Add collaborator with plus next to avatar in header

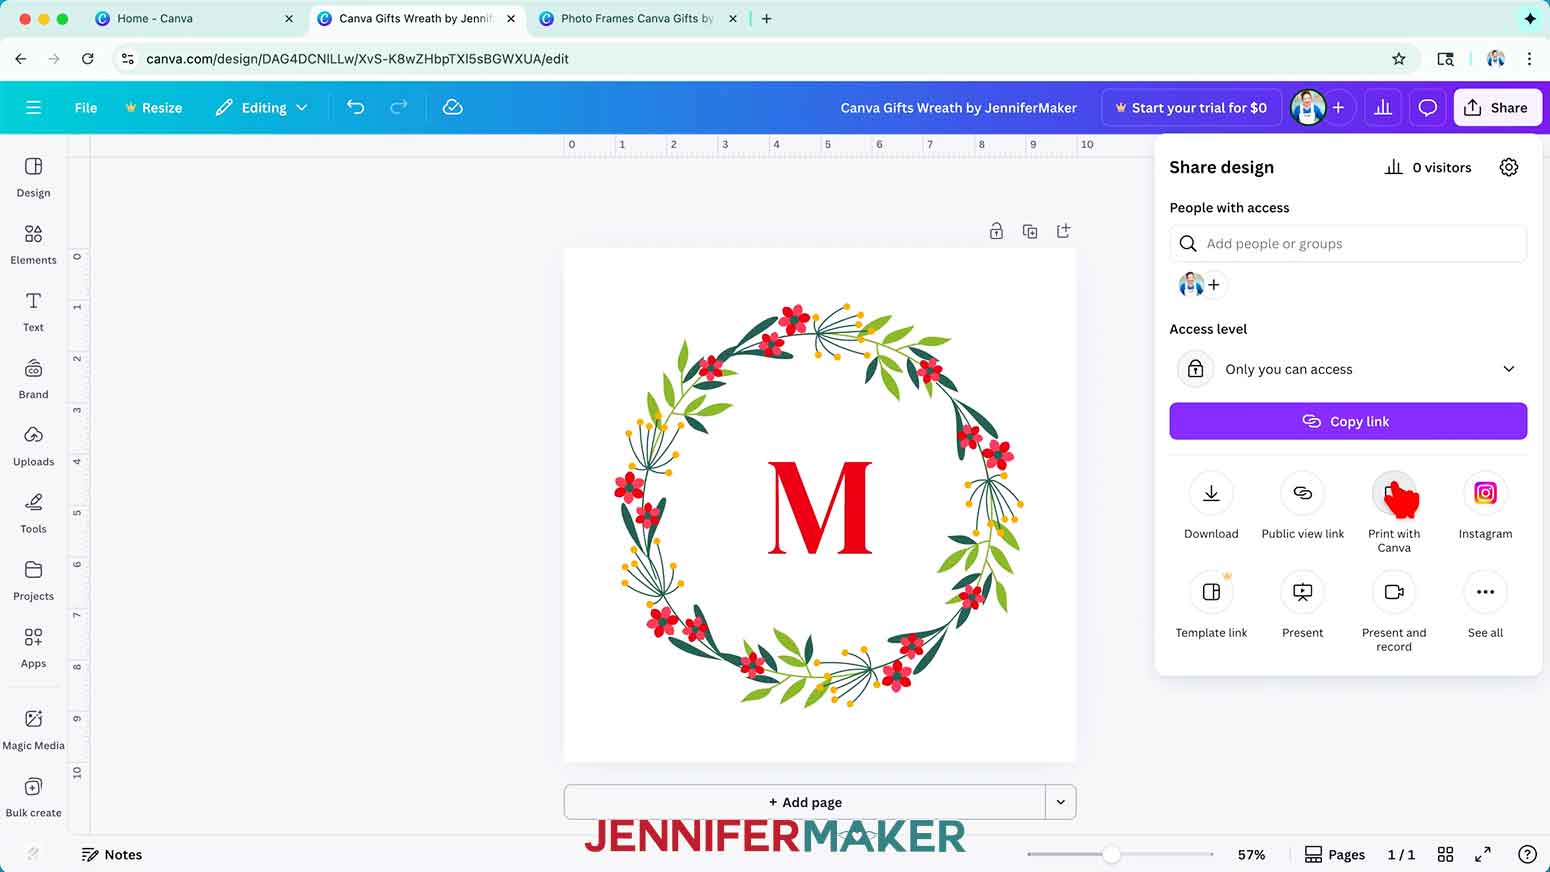tap(1338, 107)
